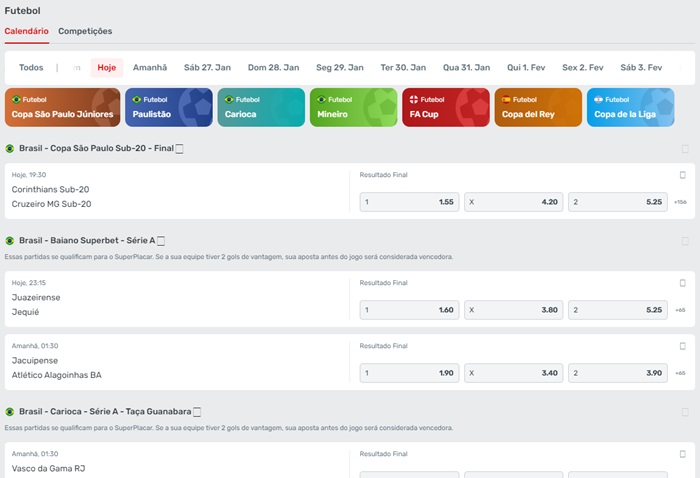Open the Copa São Paulo Júniores card
The height and width of the screenshot is (478, 700).
(x=62, y=108)
